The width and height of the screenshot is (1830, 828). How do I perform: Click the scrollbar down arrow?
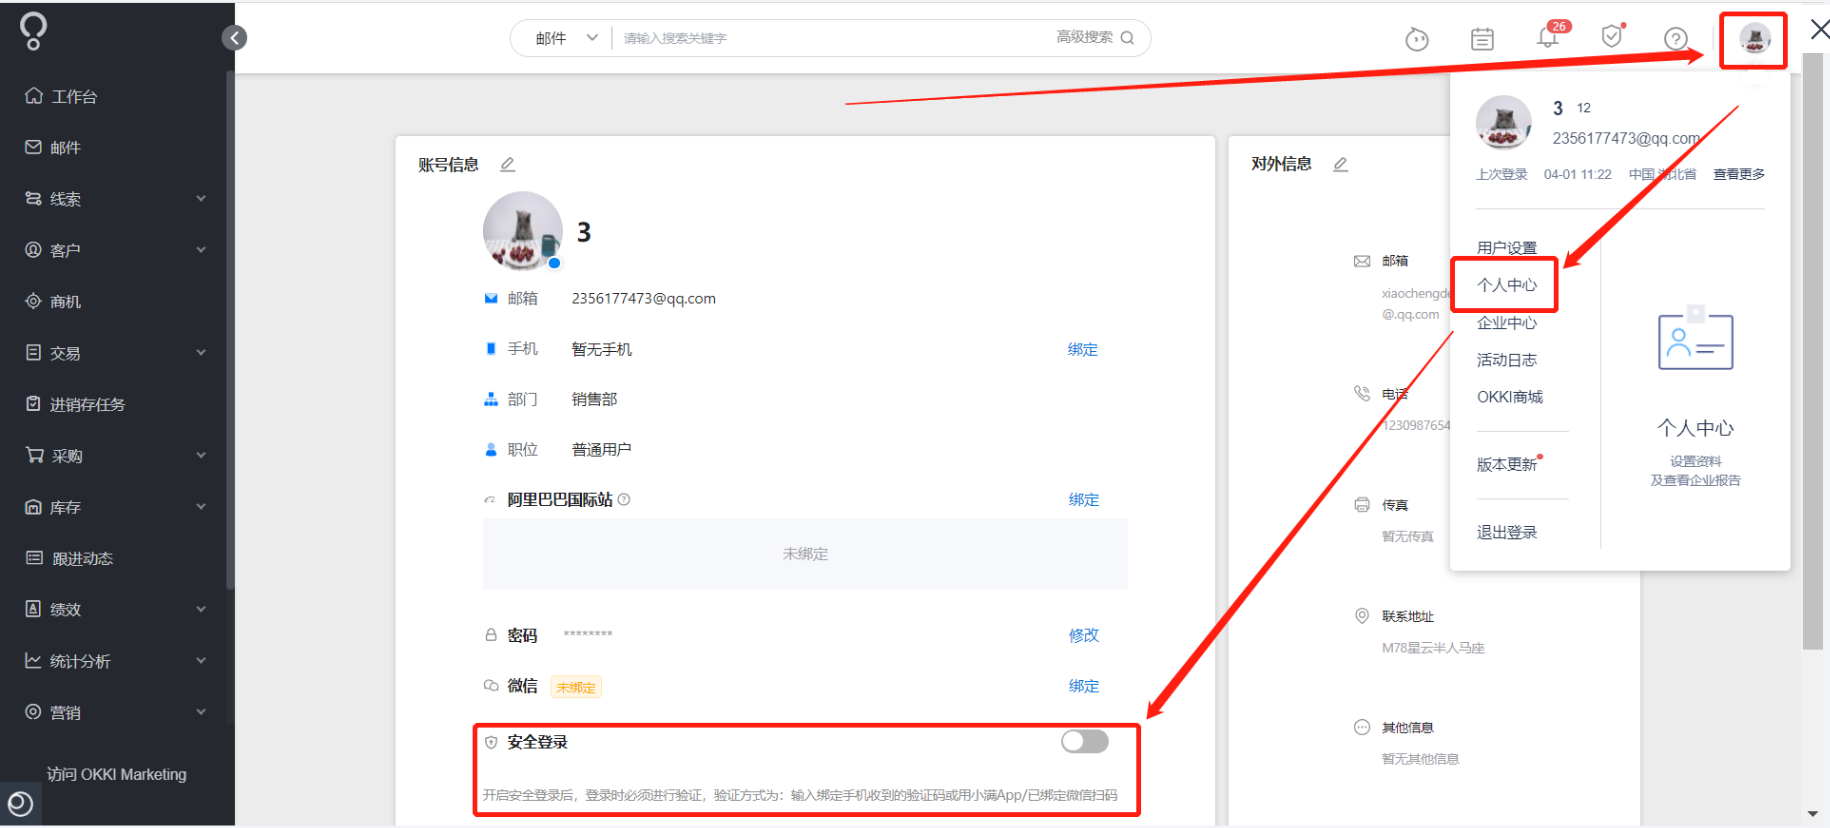coord(1813,814)
